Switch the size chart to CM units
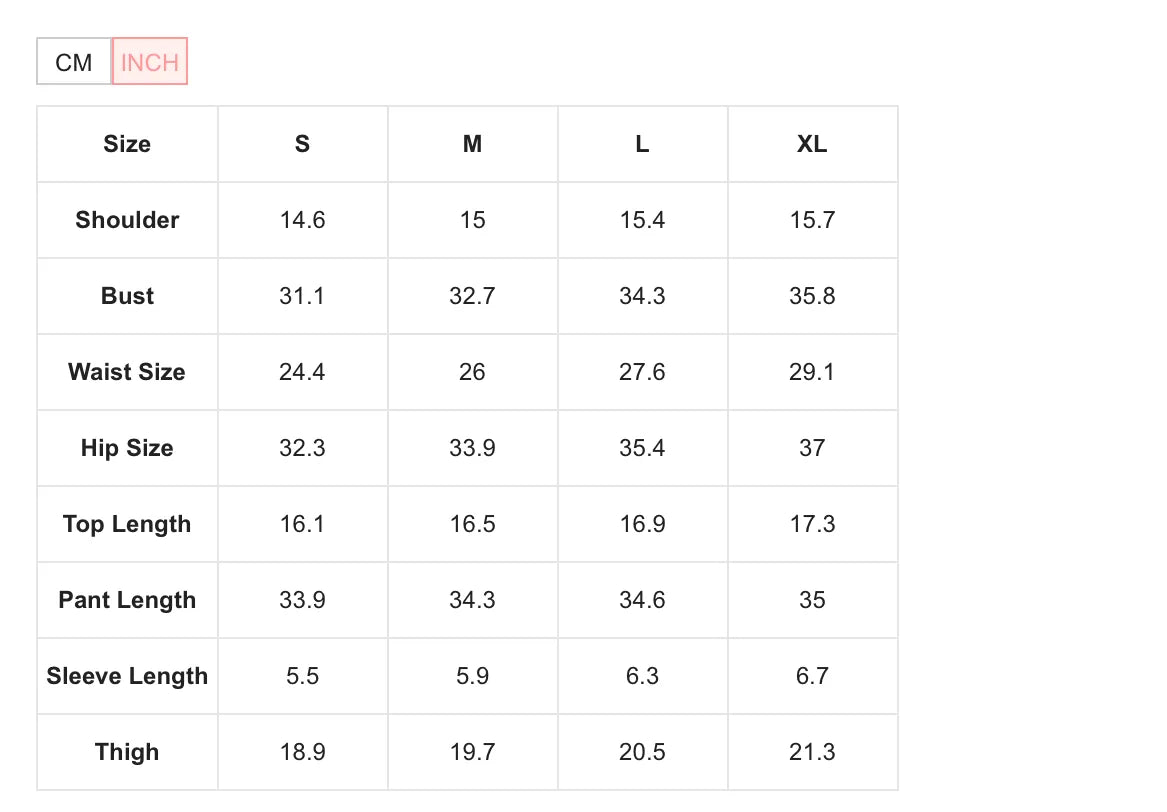Image resolution: width=1167 pixels, height=812 pixels. click(73, 62)
